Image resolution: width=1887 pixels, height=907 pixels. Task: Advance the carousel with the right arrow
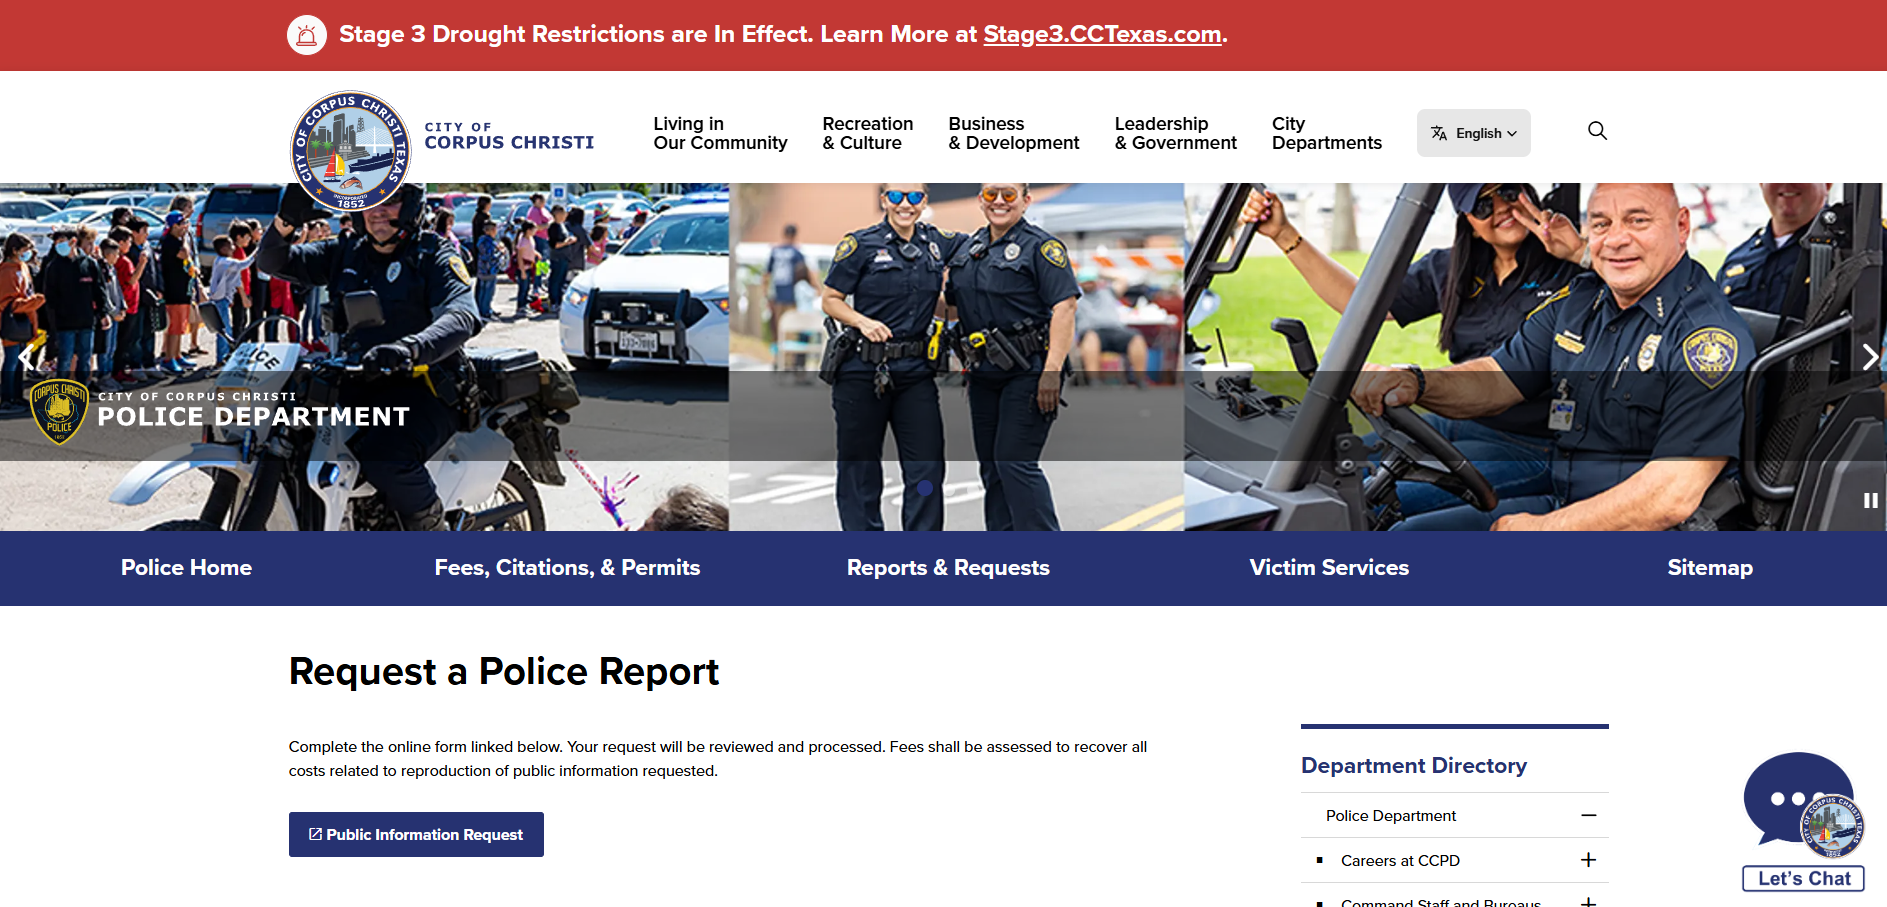tap(1869, 356)
